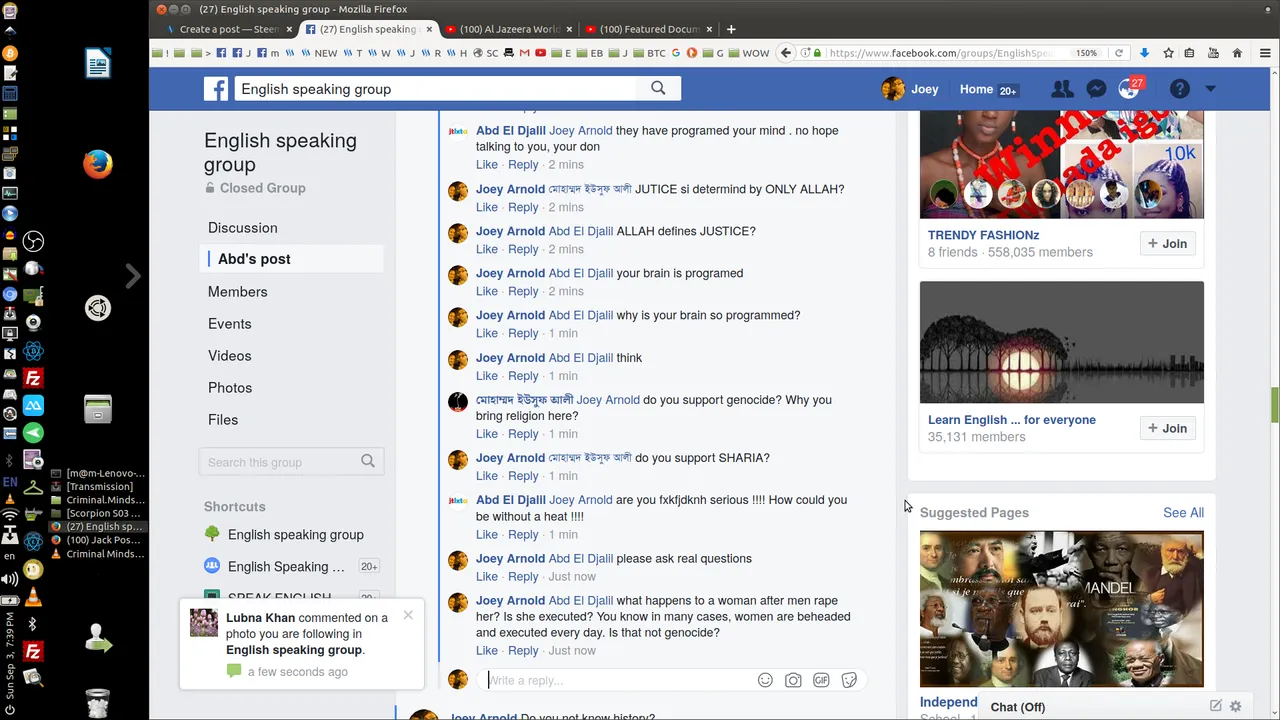Like 'please ask real questions' comment

coord(487,576)
